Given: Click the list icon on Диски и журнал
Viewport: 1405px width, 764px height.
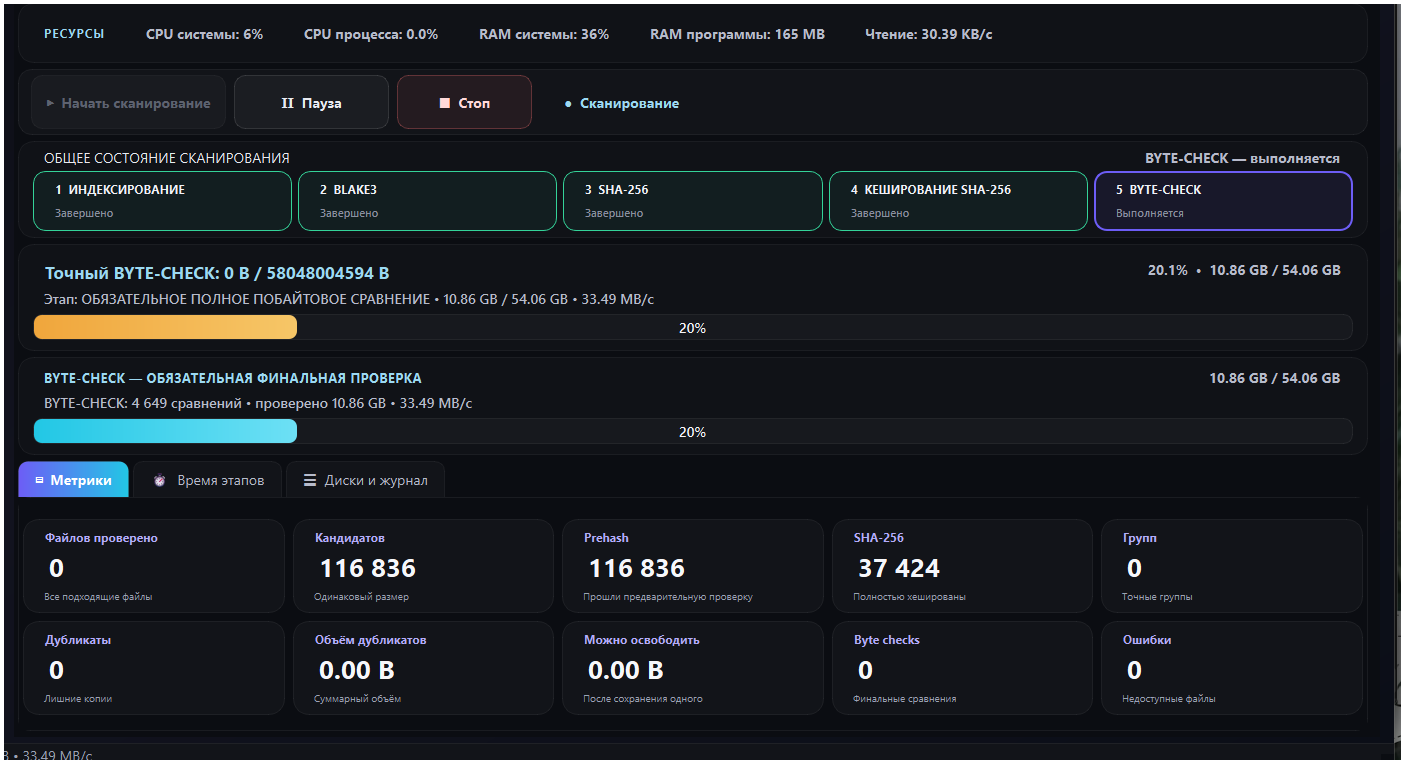Looking at the screenshot, I should (x=310, y=481).
